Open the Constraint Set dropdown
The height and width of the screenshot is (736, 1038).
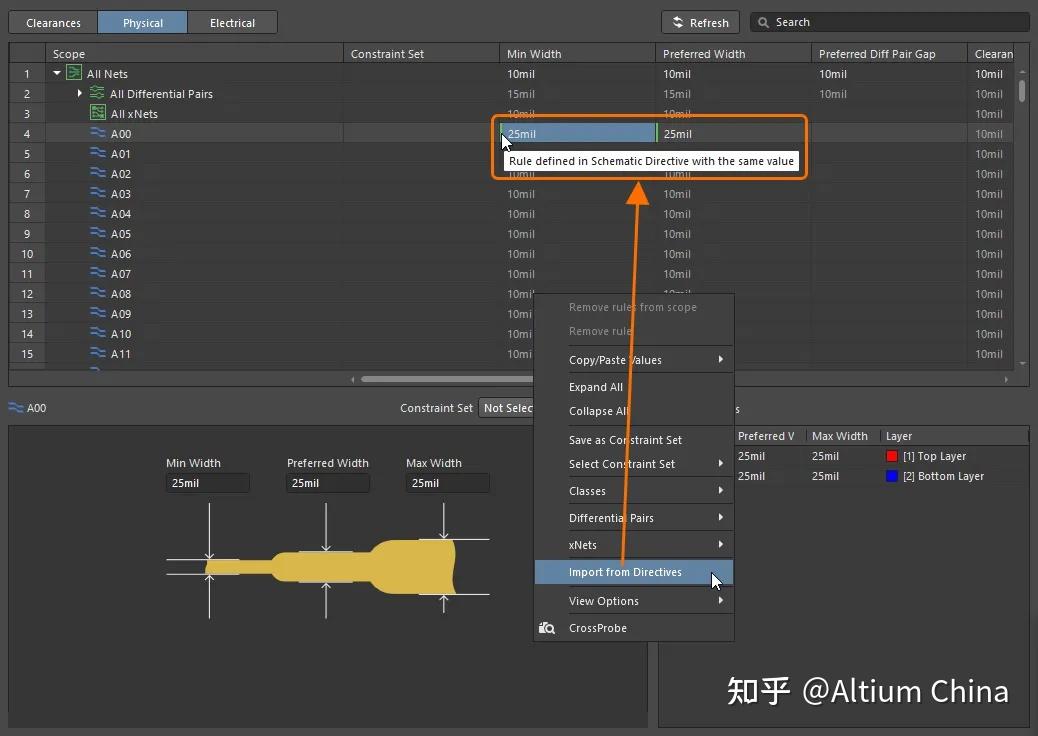point(506,408)
